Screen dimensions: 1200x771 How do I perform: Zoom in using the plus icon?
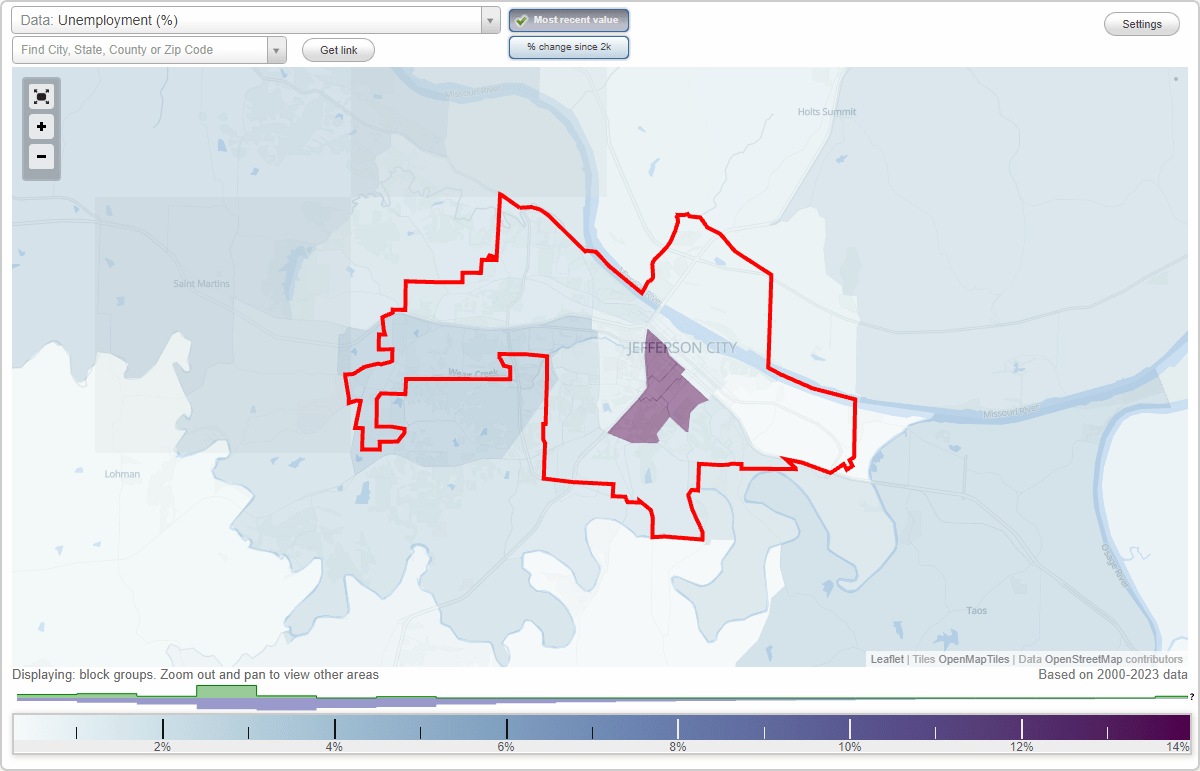(x=41, y=126)
